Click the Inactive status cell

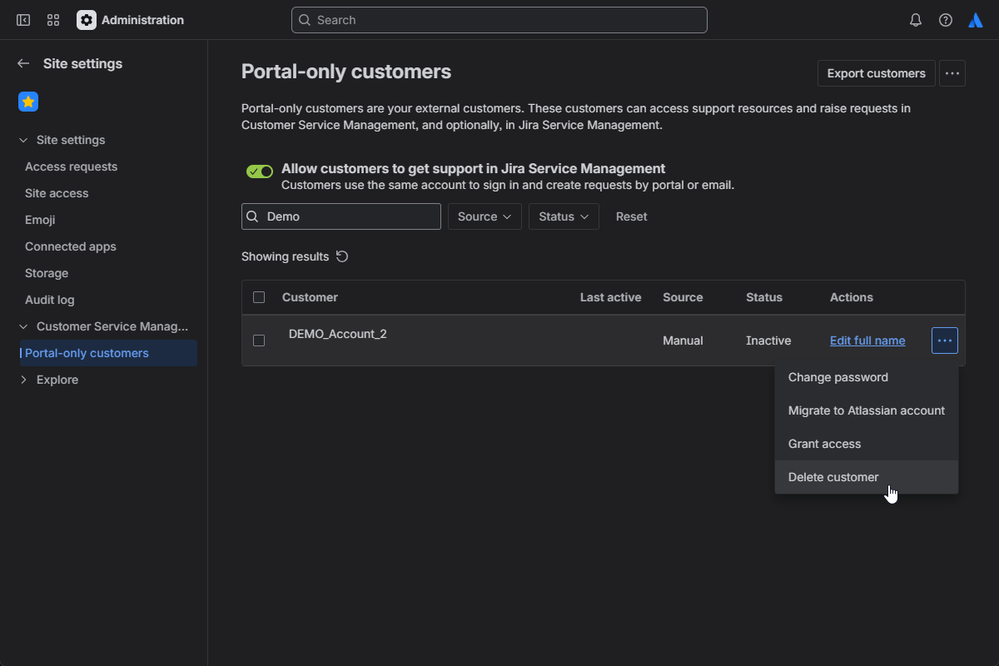pos(768,340)
